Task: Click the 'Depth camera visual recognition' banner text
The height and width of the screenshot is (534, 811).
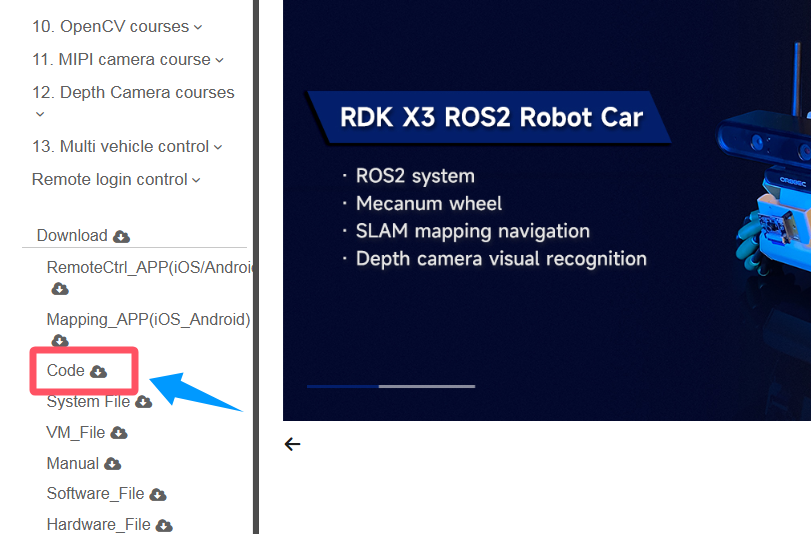Action: [501, 259]
